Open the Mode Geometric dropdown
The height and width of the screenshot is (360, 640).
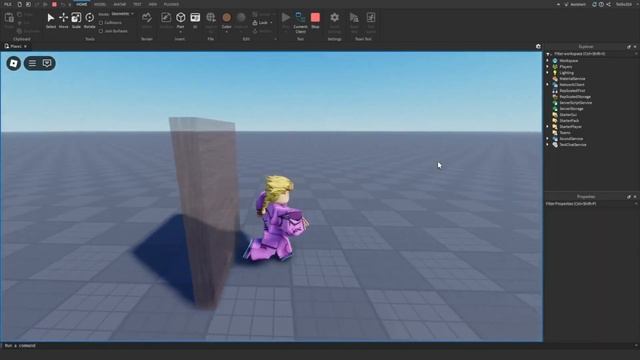(122, 14)
